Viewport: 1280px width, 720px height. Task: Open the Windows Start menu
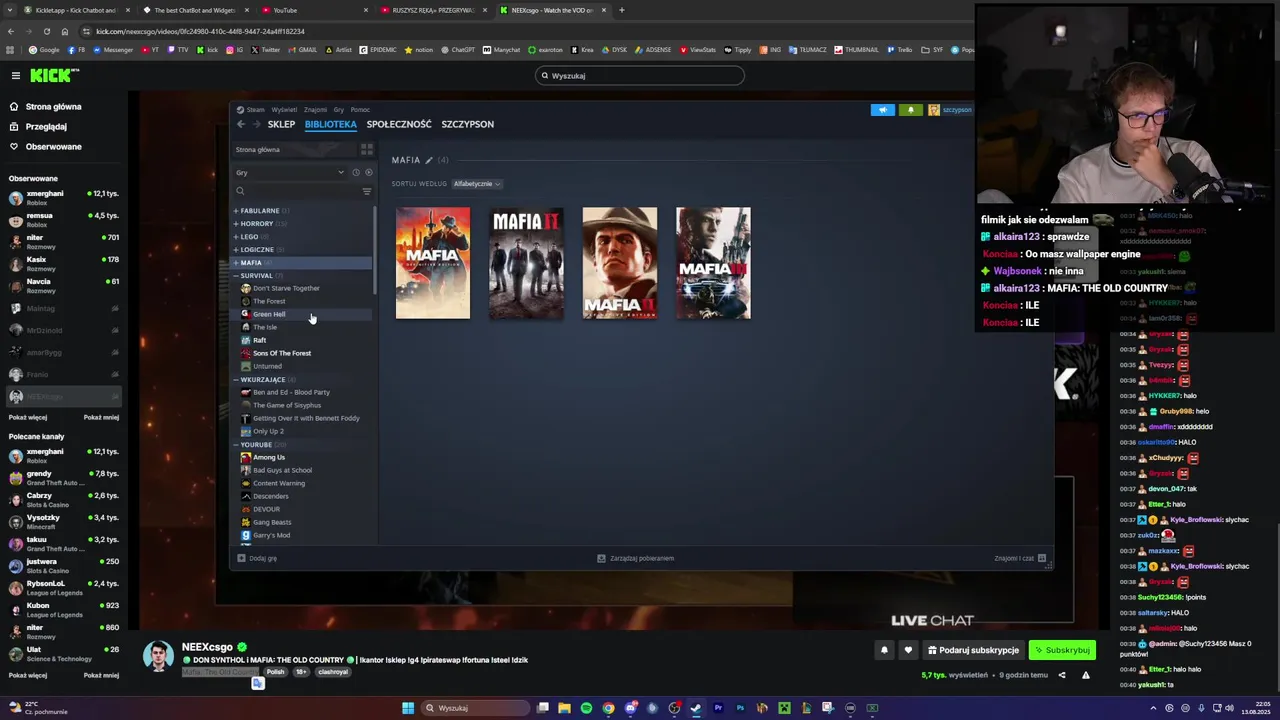(x=408, y=708)
